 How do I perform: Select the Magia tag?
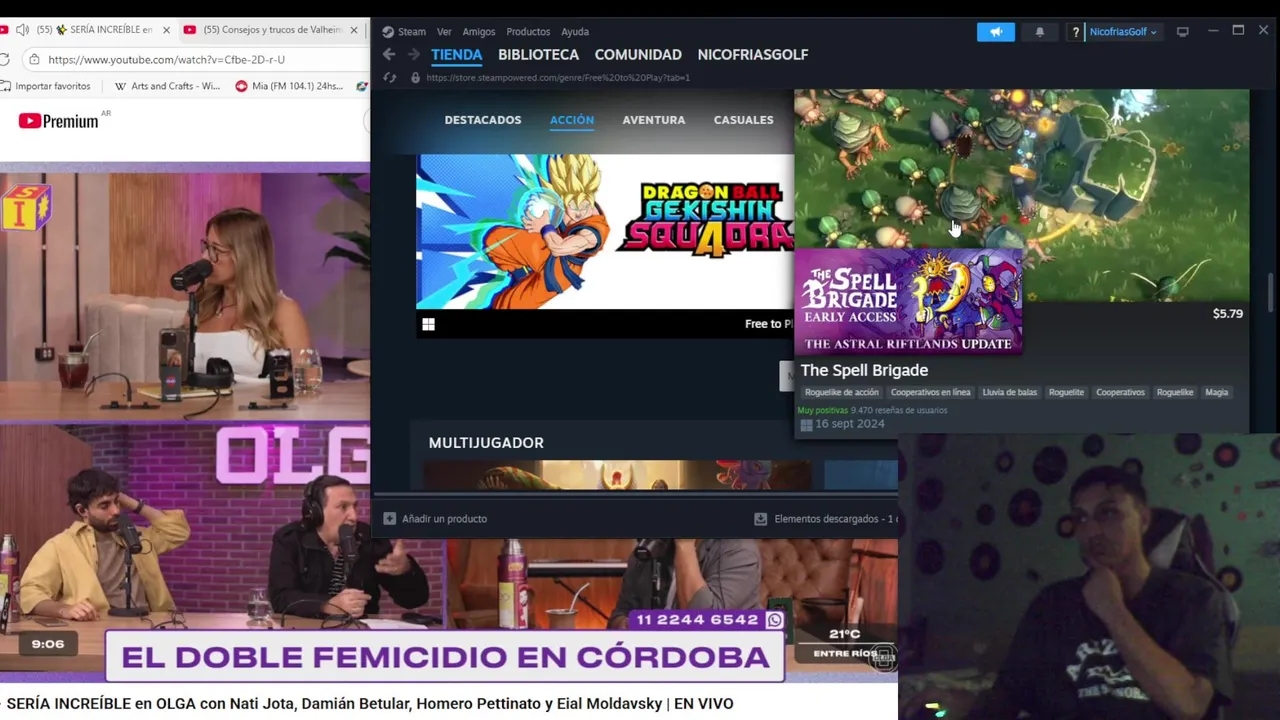(x=1216, y=392)
